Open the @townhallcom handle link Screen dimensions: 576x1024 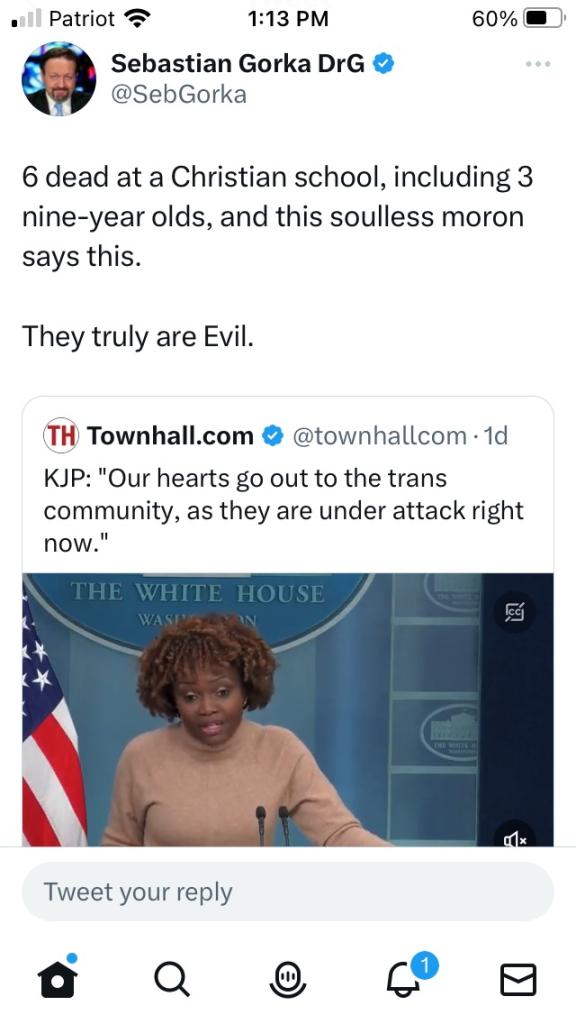coord(378,436)
